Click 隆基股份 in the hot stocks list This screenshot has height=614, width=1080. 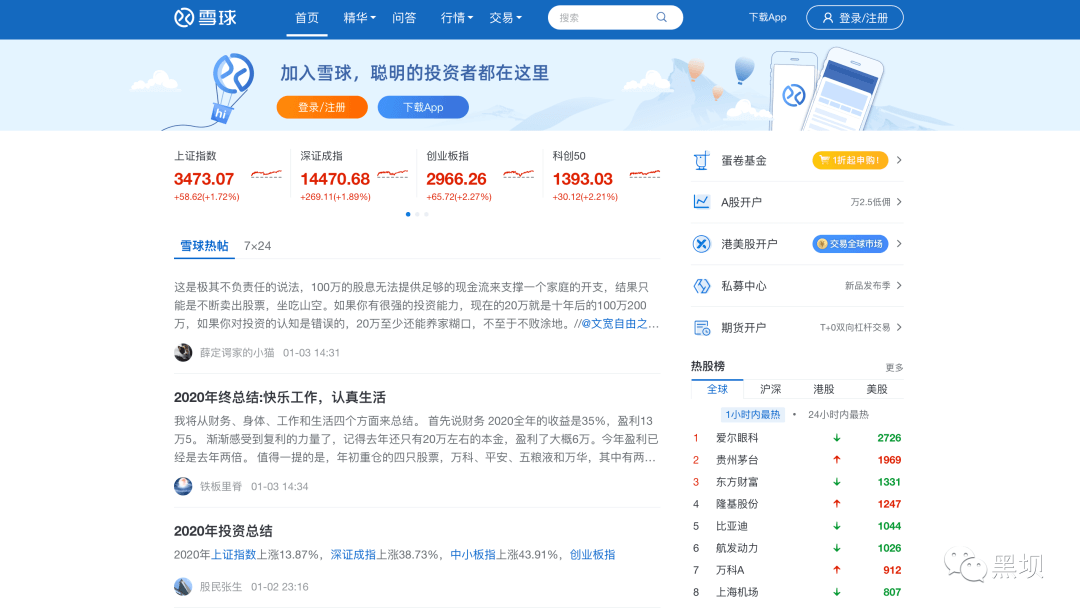737,504
